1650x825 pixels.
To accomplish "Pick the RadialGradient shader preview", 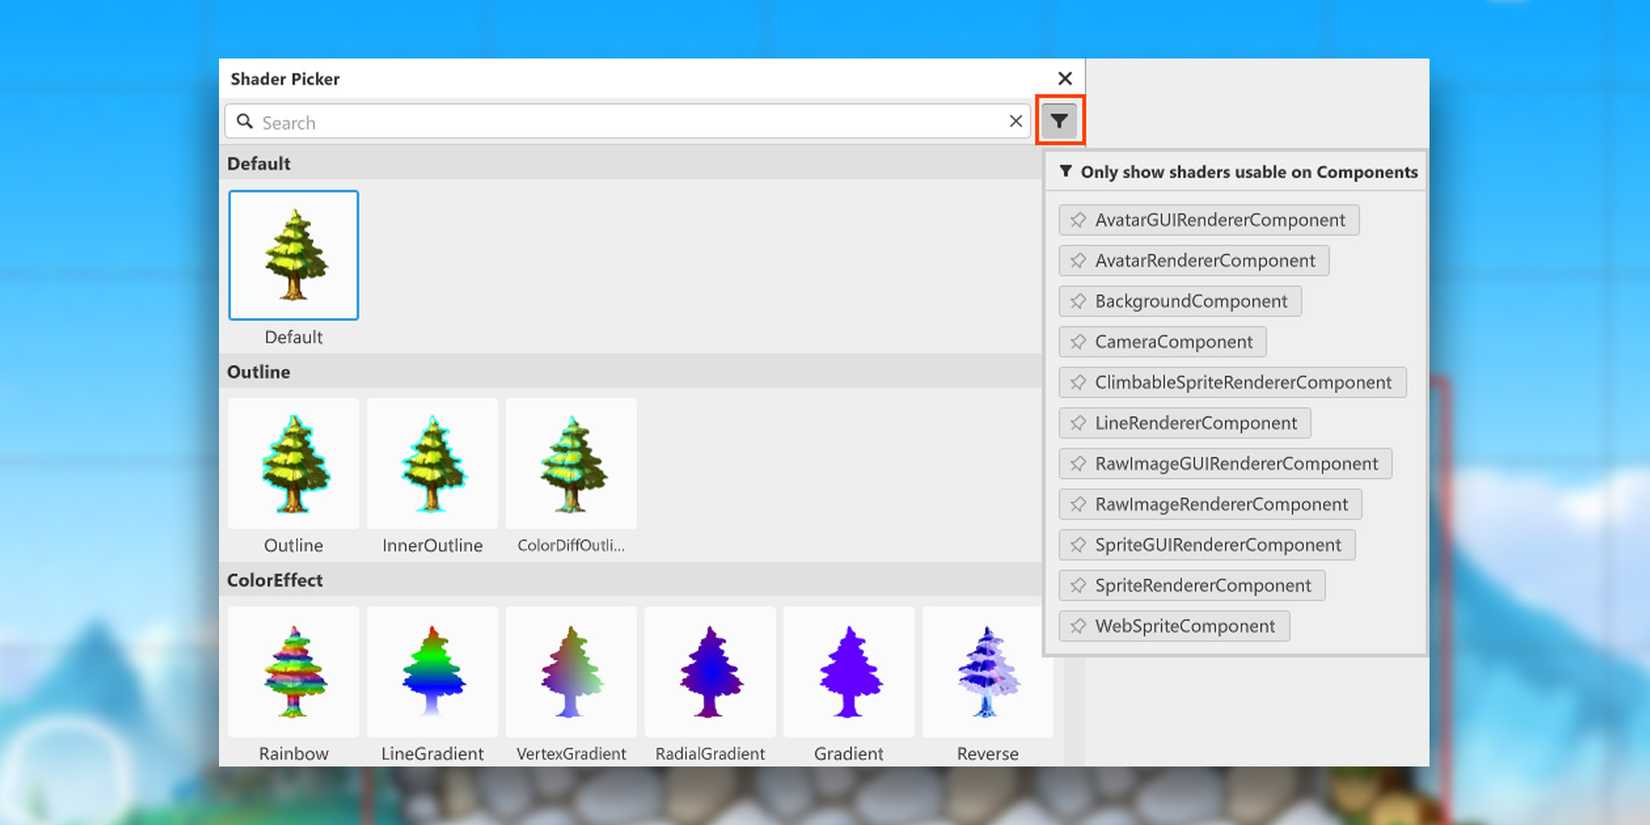I will pyautogui.click(x=710, y=671).
